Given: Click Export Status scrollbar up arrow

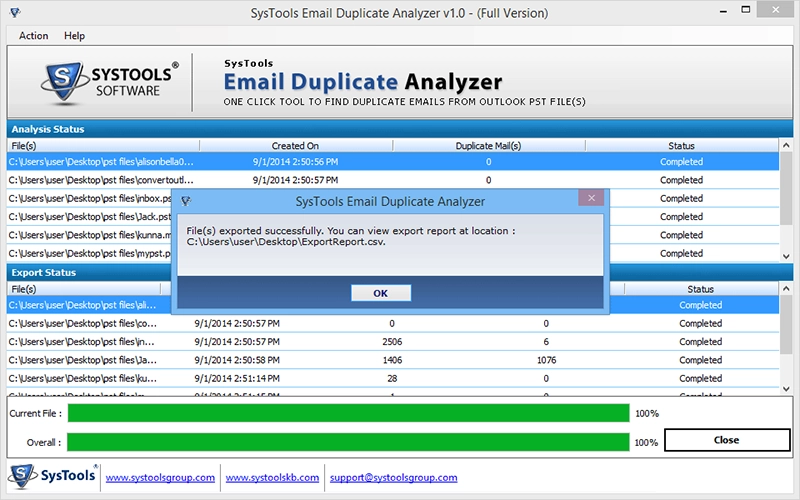Looking at the screenshot, I should 786,289.
